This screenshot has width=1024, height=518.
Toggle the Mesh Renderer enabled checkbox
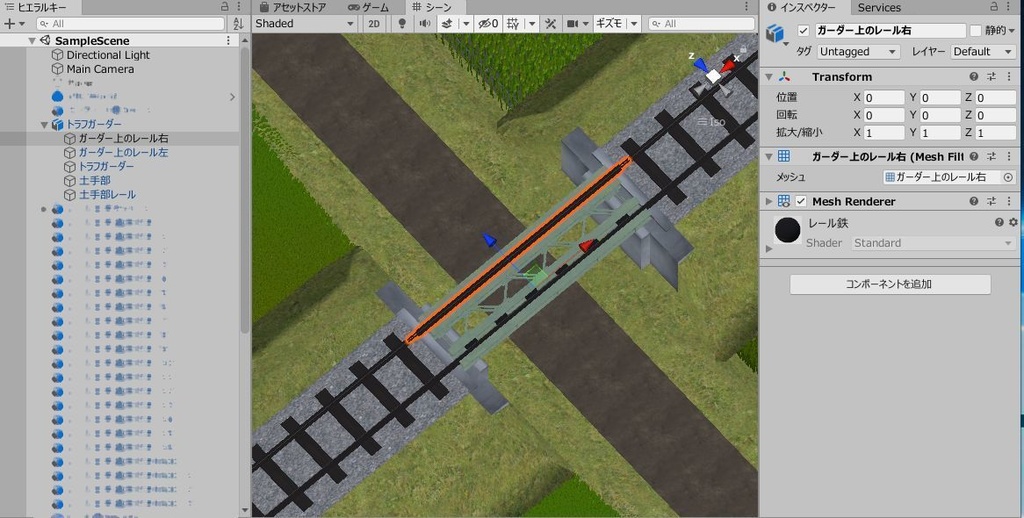click(801, 201)
